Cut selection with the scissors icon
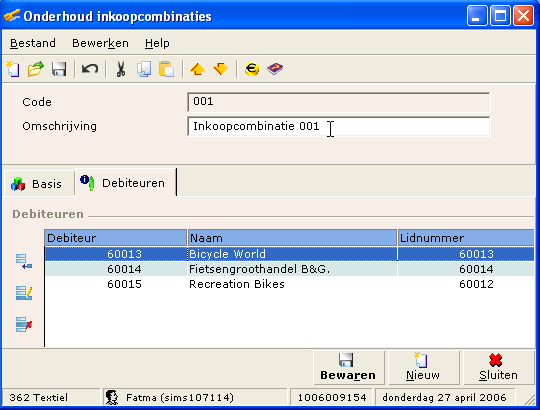This screenshot has height=410, width=540. tap(121, 69)
